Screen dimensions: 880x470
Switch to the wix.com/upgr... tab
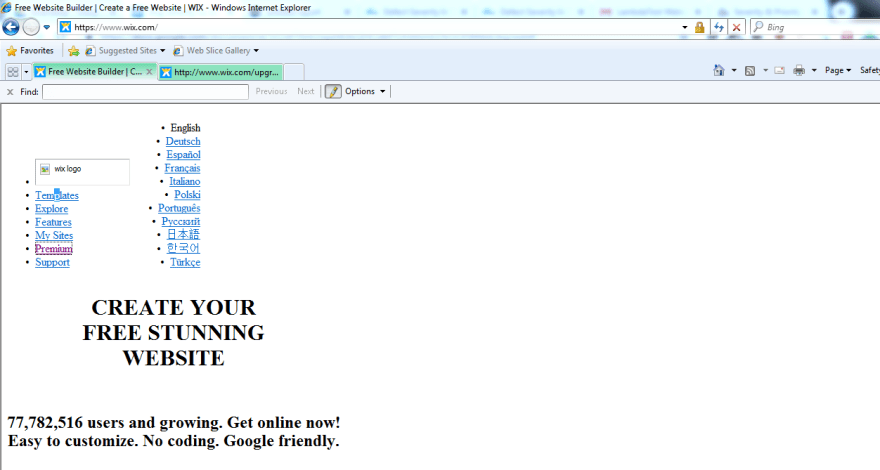pyautogui.click(x=221, y=72)
